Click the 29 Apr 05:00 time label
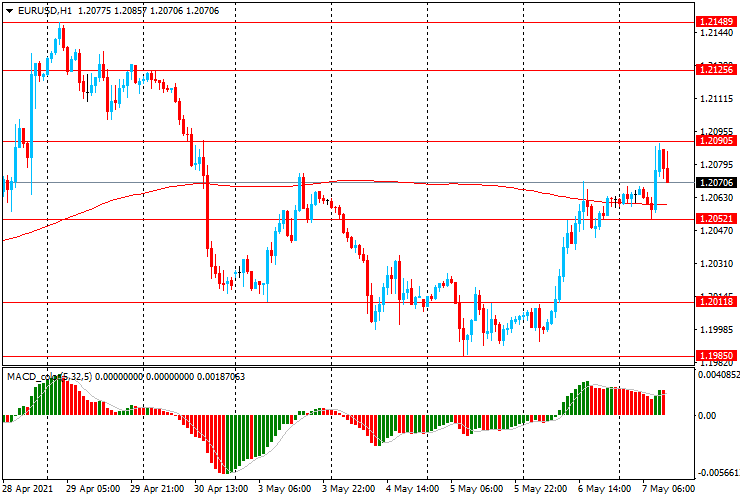The height and width of the screenshot is (500, 740). 93,489
